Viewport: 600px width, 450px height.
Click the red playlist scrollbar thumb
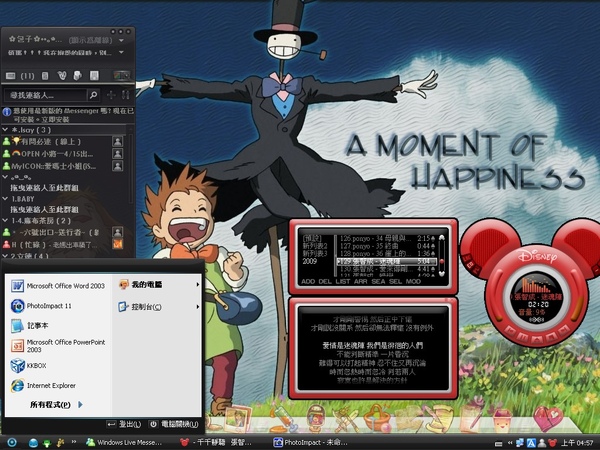click(442, 262)
